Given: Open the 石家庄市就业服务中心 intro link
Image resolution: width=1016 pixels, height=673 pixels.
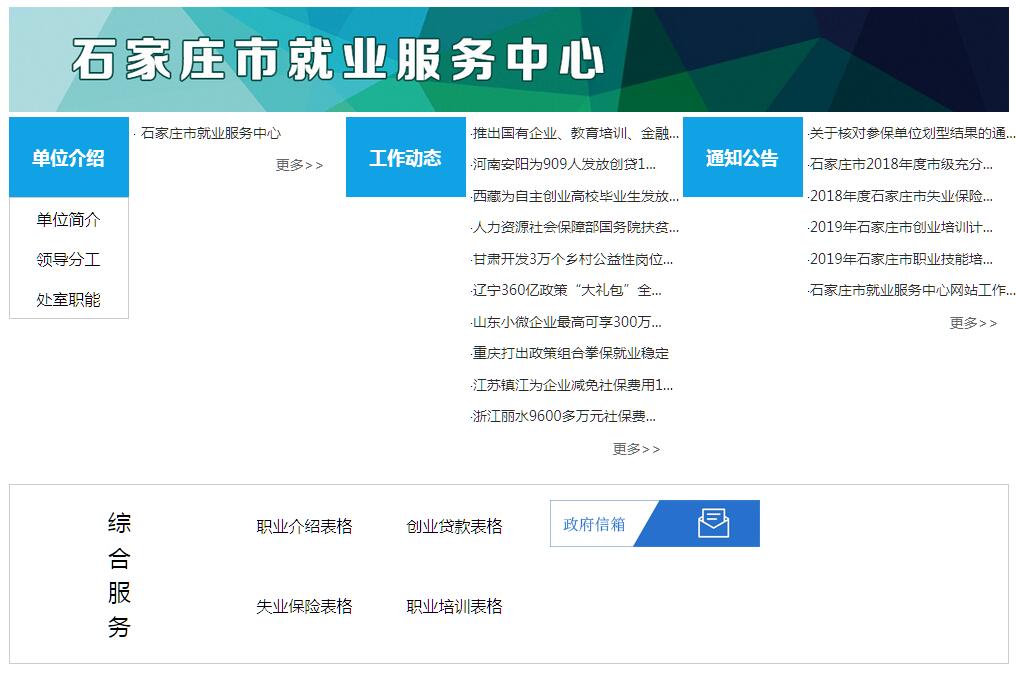Looking at the screenshot, I should [211, 133].
